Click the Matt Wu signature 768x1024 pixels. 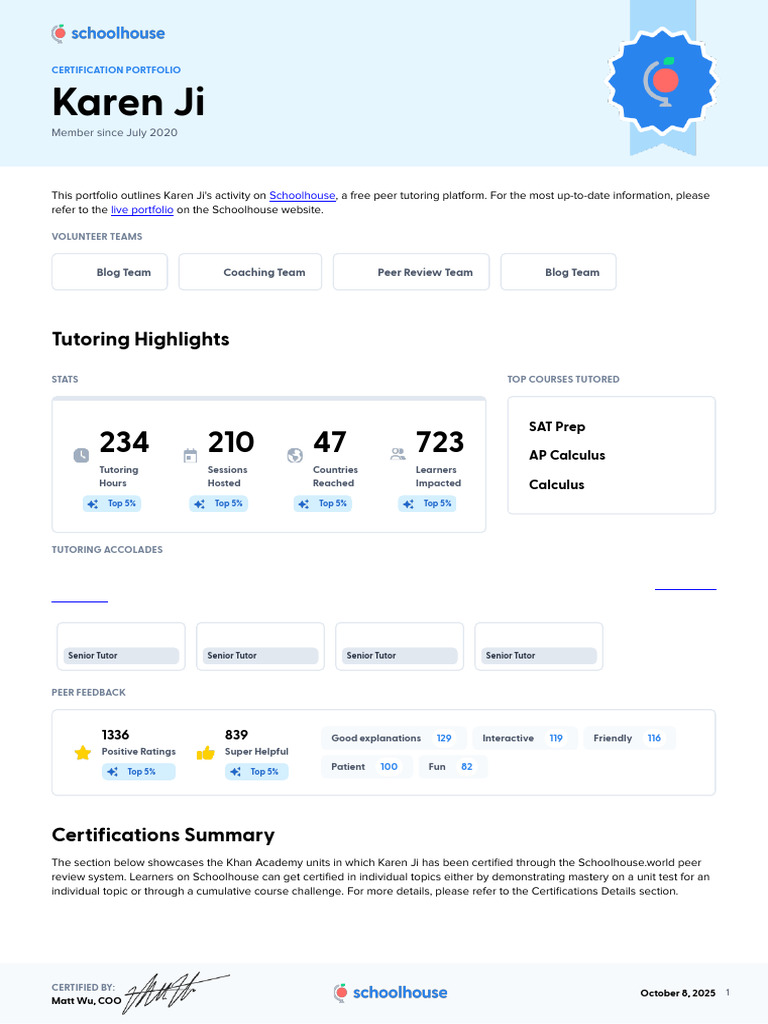[x=176, y=992]
